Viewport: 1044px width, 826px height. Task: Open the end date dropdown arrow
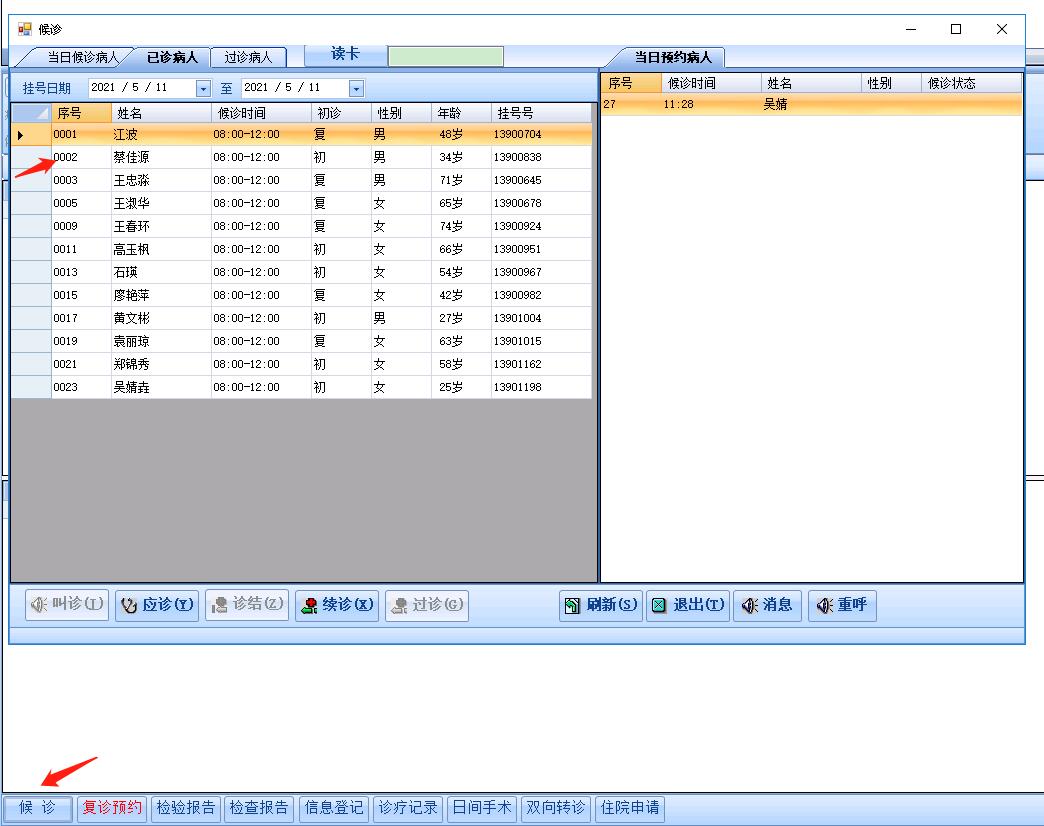click(x=357, y=88)
